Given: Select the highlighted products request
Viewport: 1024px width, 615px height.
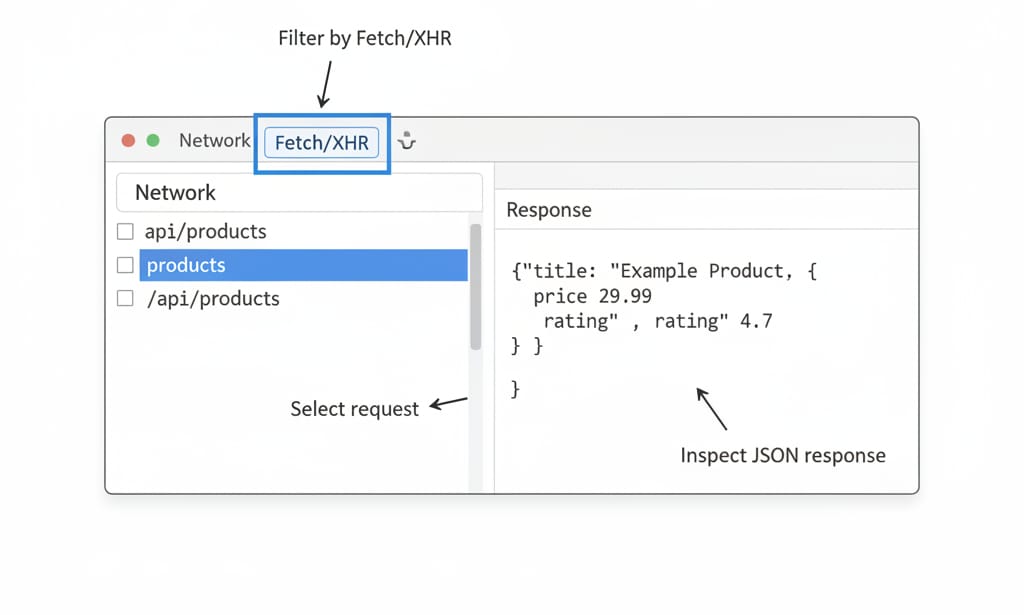Looking at the screenshot, I should click(x=302, y=265).
